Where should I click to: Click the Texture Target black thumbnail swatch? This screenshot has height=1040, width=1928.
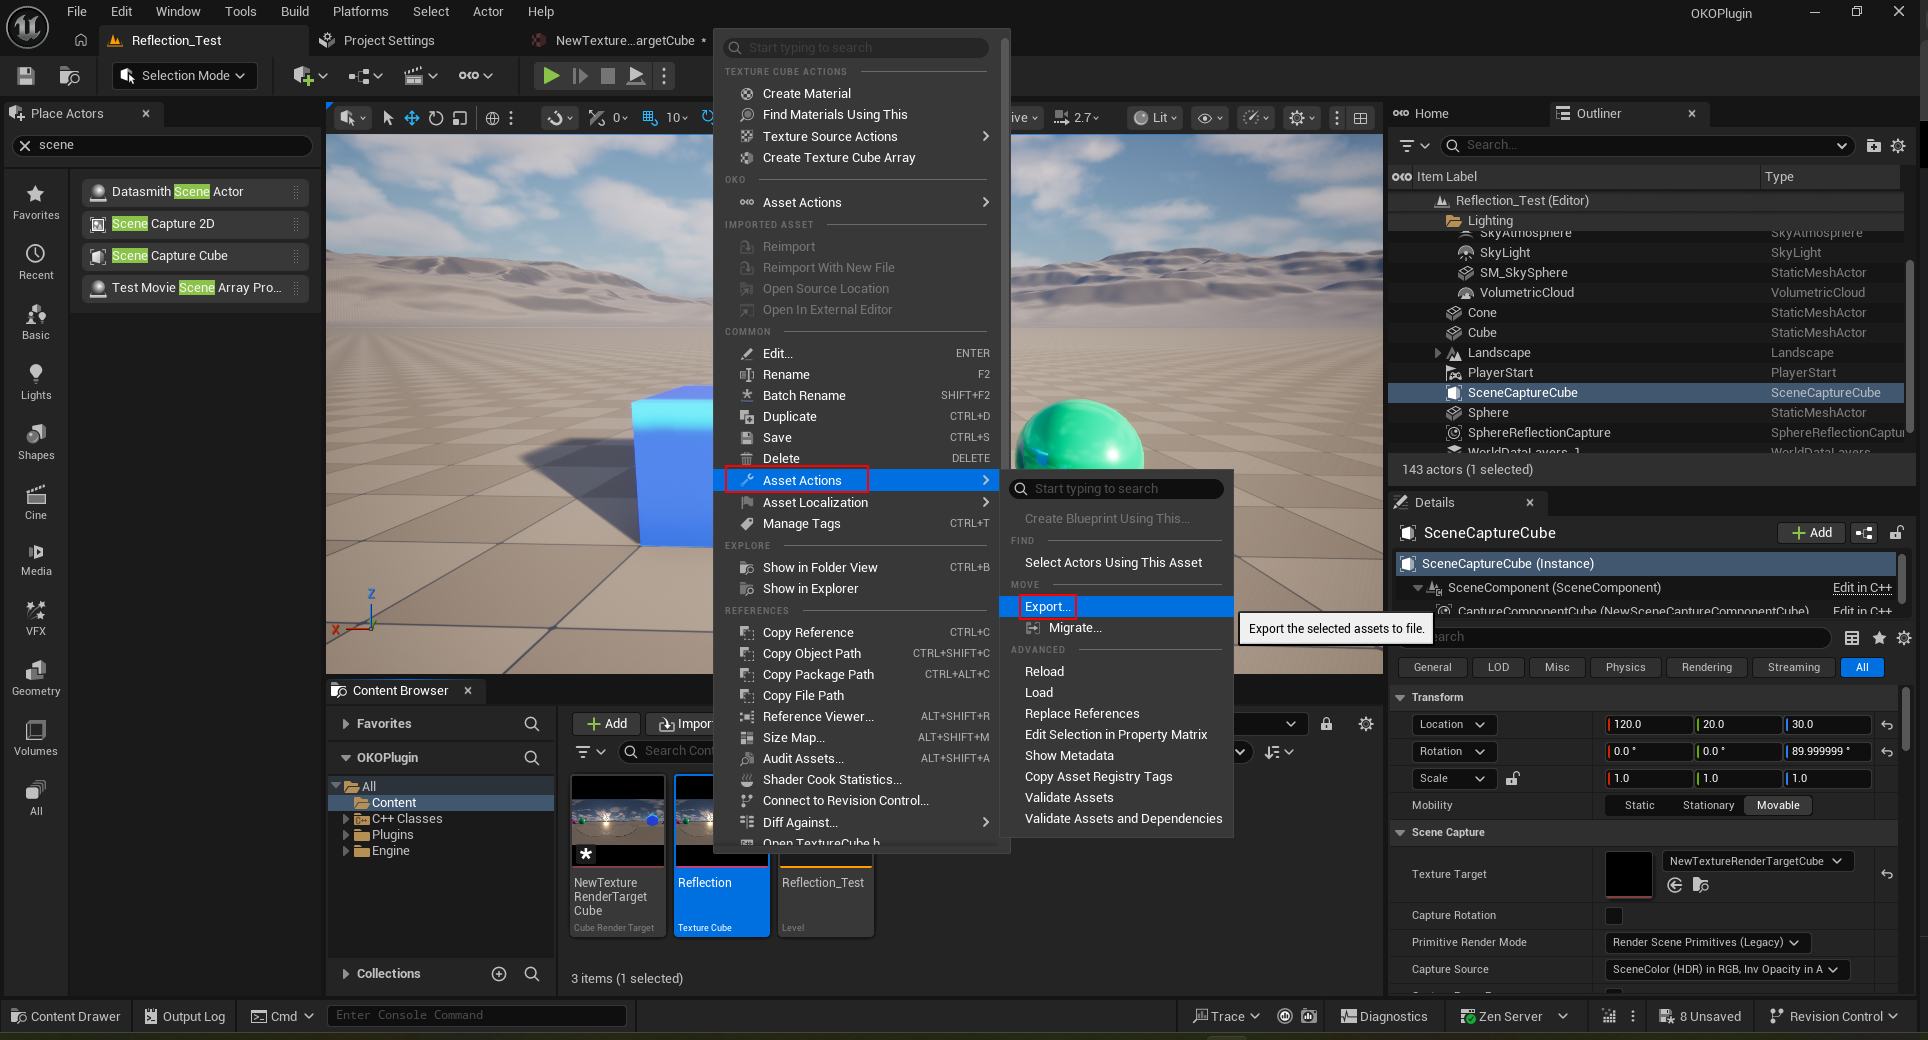point(1629,875)
